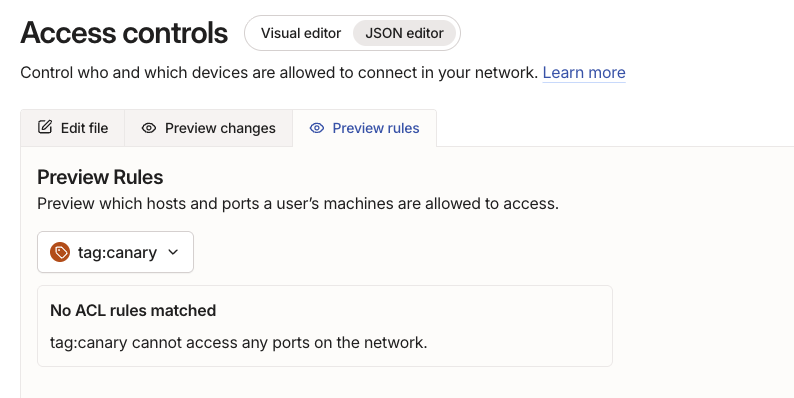
Task: Click the orange tag icon for tag:canary
Action: [60, 252]
